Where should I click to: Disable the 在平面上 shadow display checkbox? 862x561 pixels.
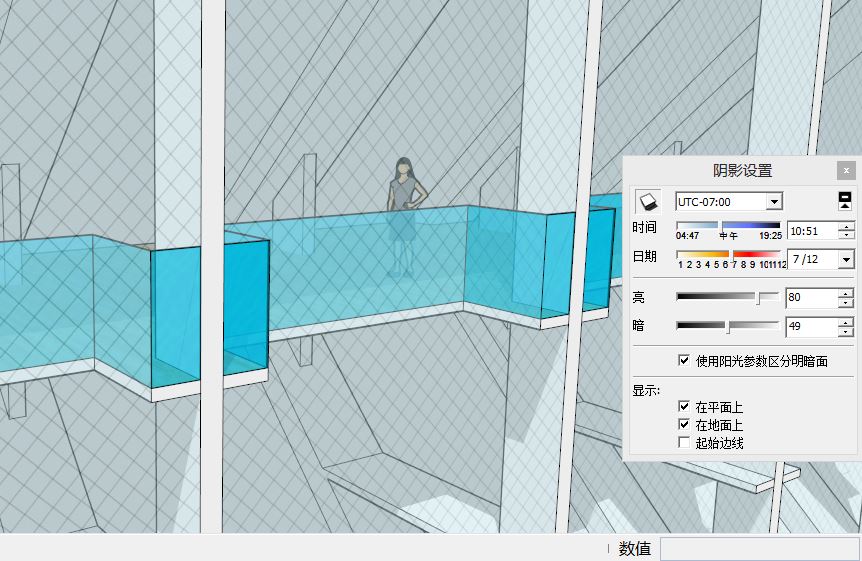684,407
